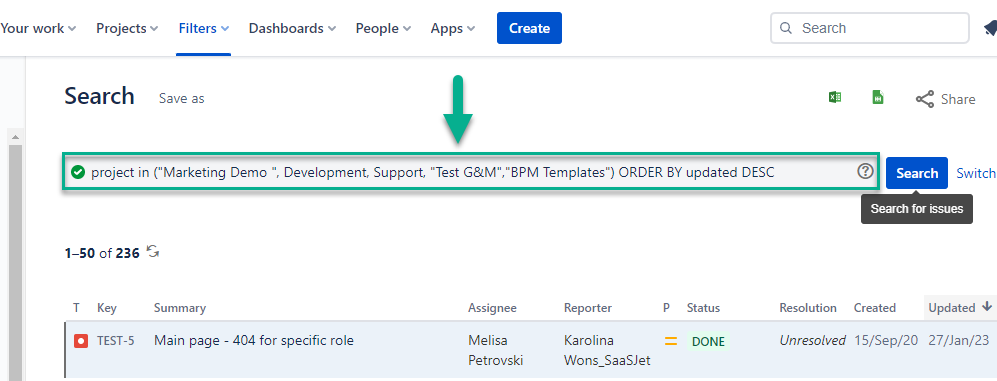Click reporter Karolina Wons_SaaSJet
This screenshot has height=381, width=997.
[x=607, y=350]
